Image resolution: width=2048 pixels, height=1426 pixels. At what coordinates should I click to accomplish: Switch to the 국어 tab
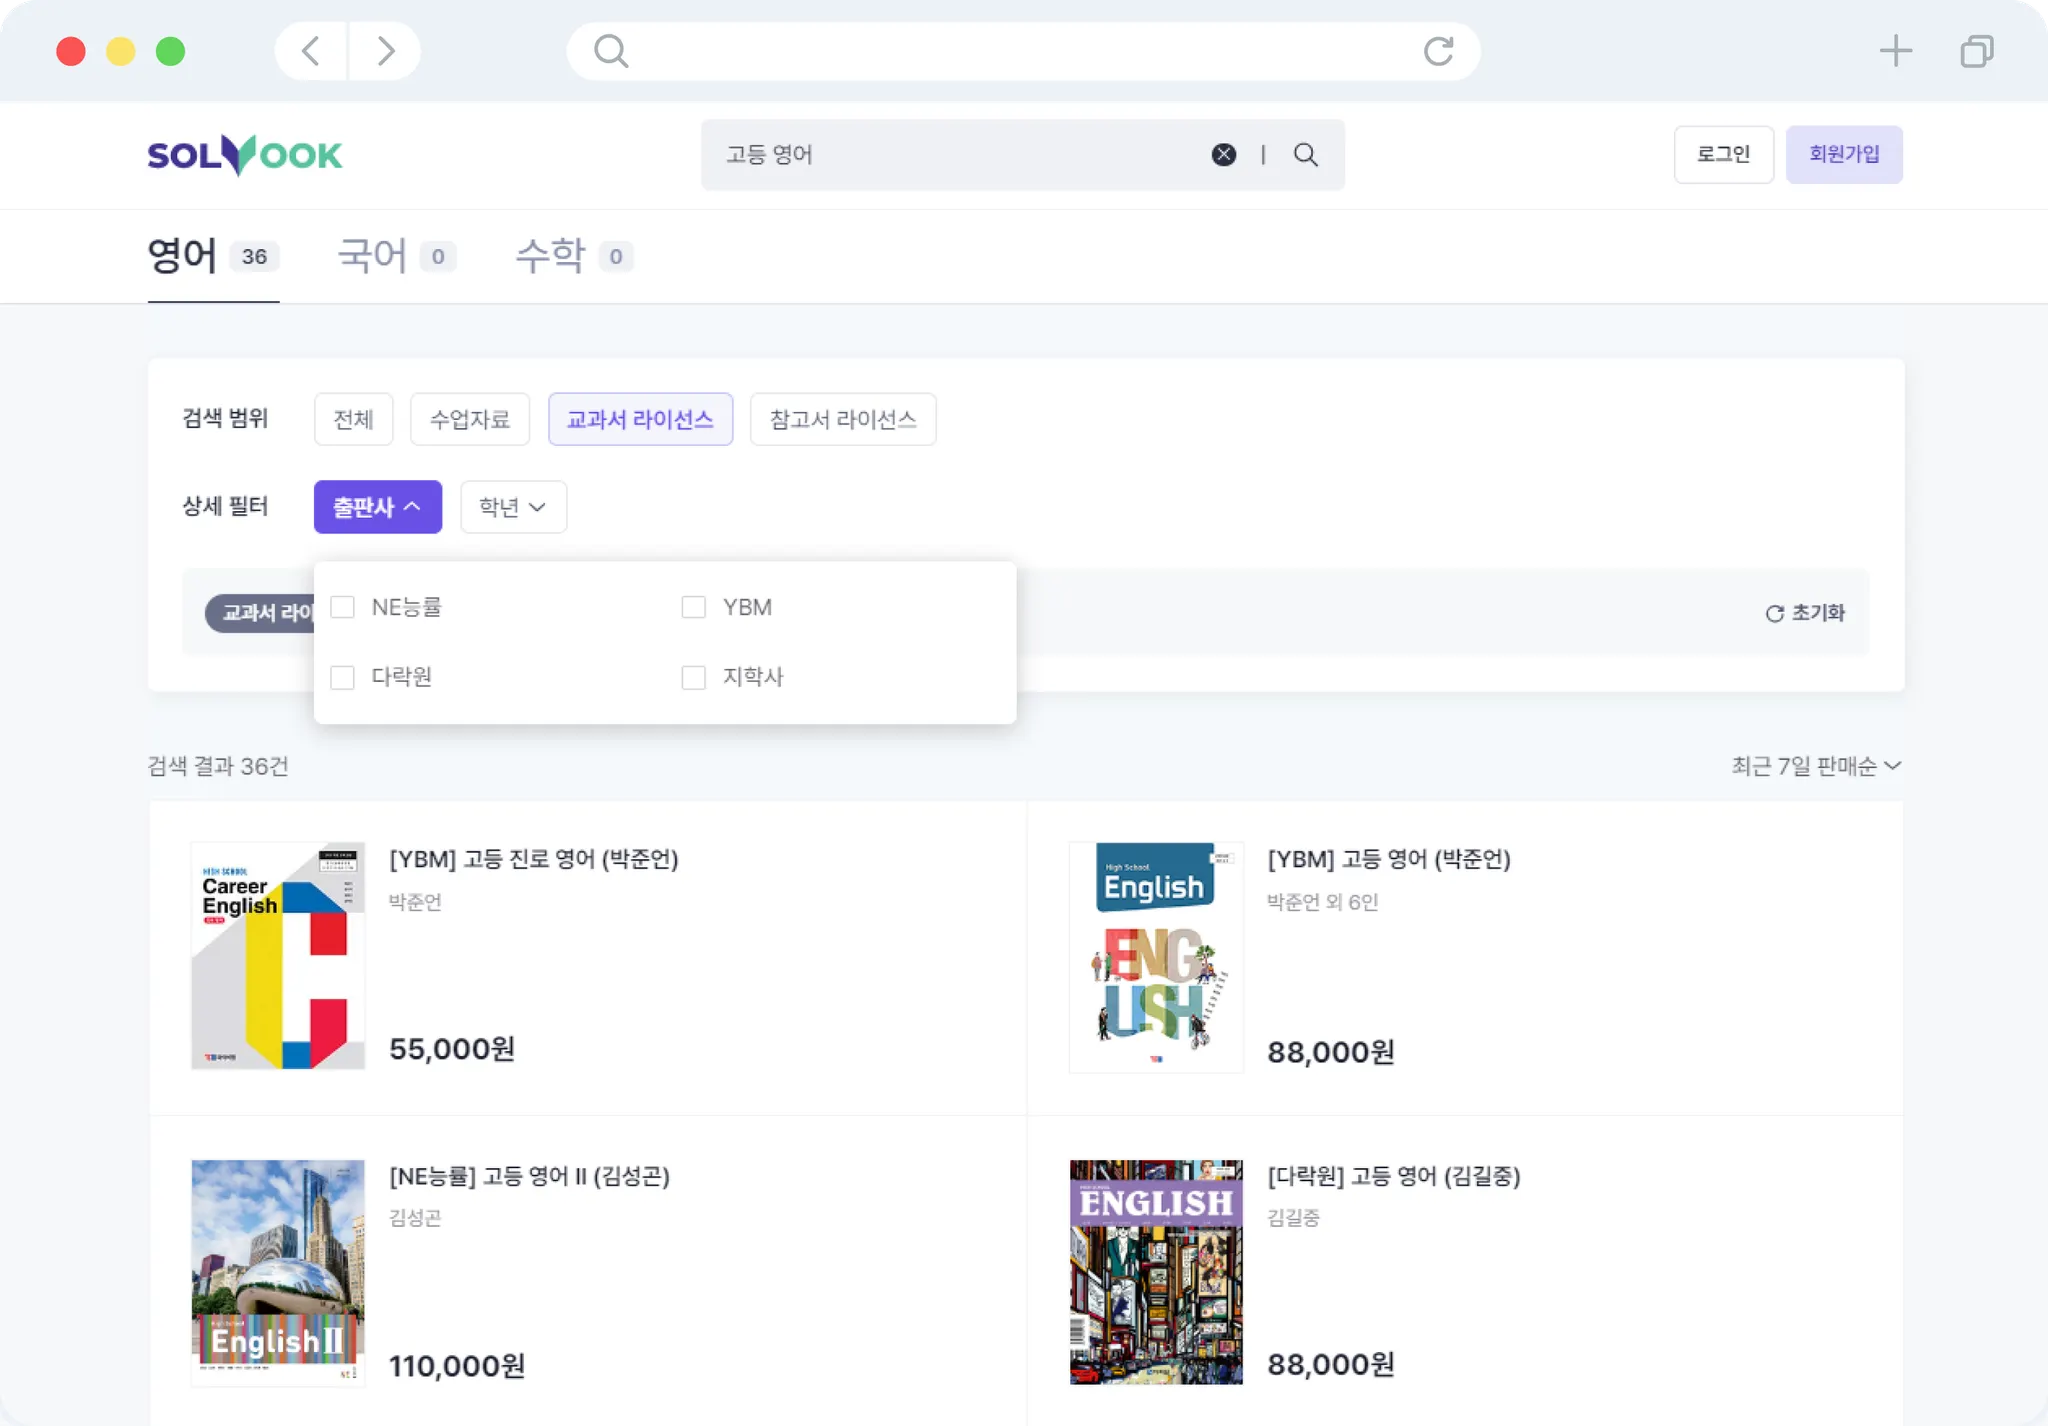pyautogui.click(x=395, y=256)
